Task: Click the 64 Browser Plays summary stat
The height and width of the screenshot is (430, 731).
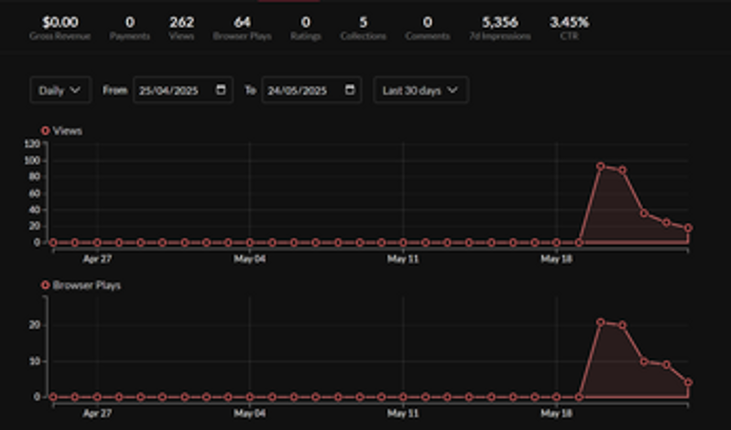Action: (242, 27)
